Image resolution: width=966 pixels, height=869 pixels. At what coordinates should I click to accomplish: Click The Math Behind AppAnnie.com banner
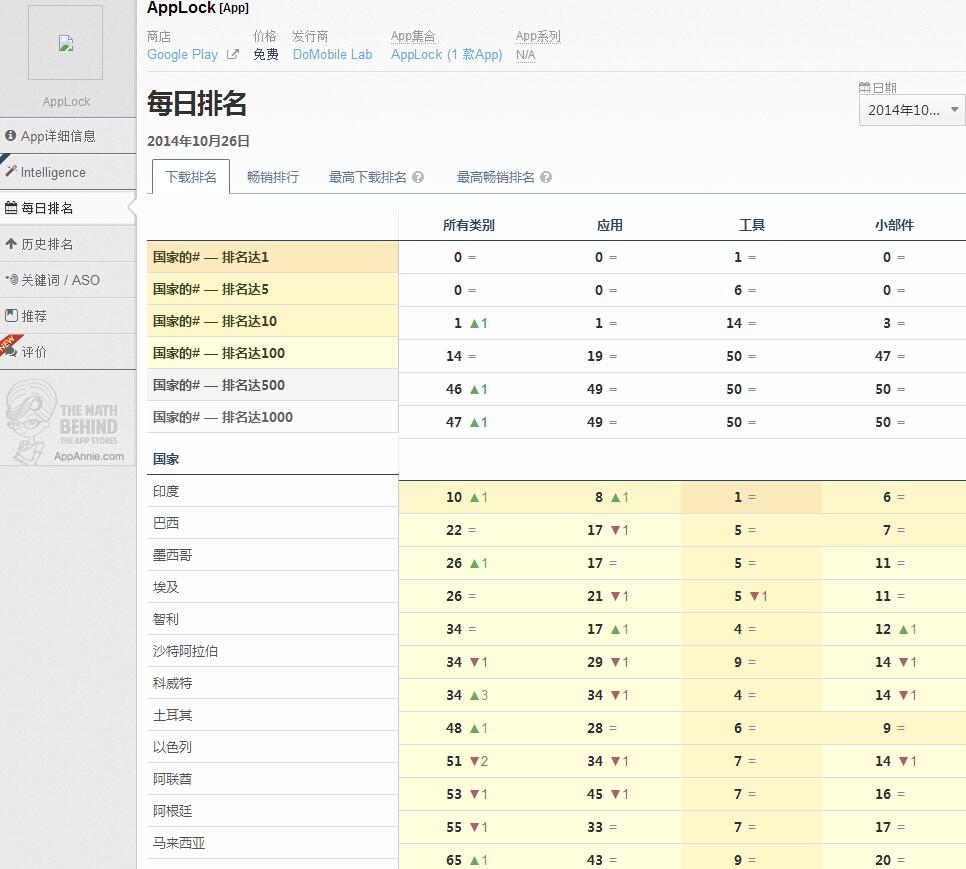tap(68, 421)
